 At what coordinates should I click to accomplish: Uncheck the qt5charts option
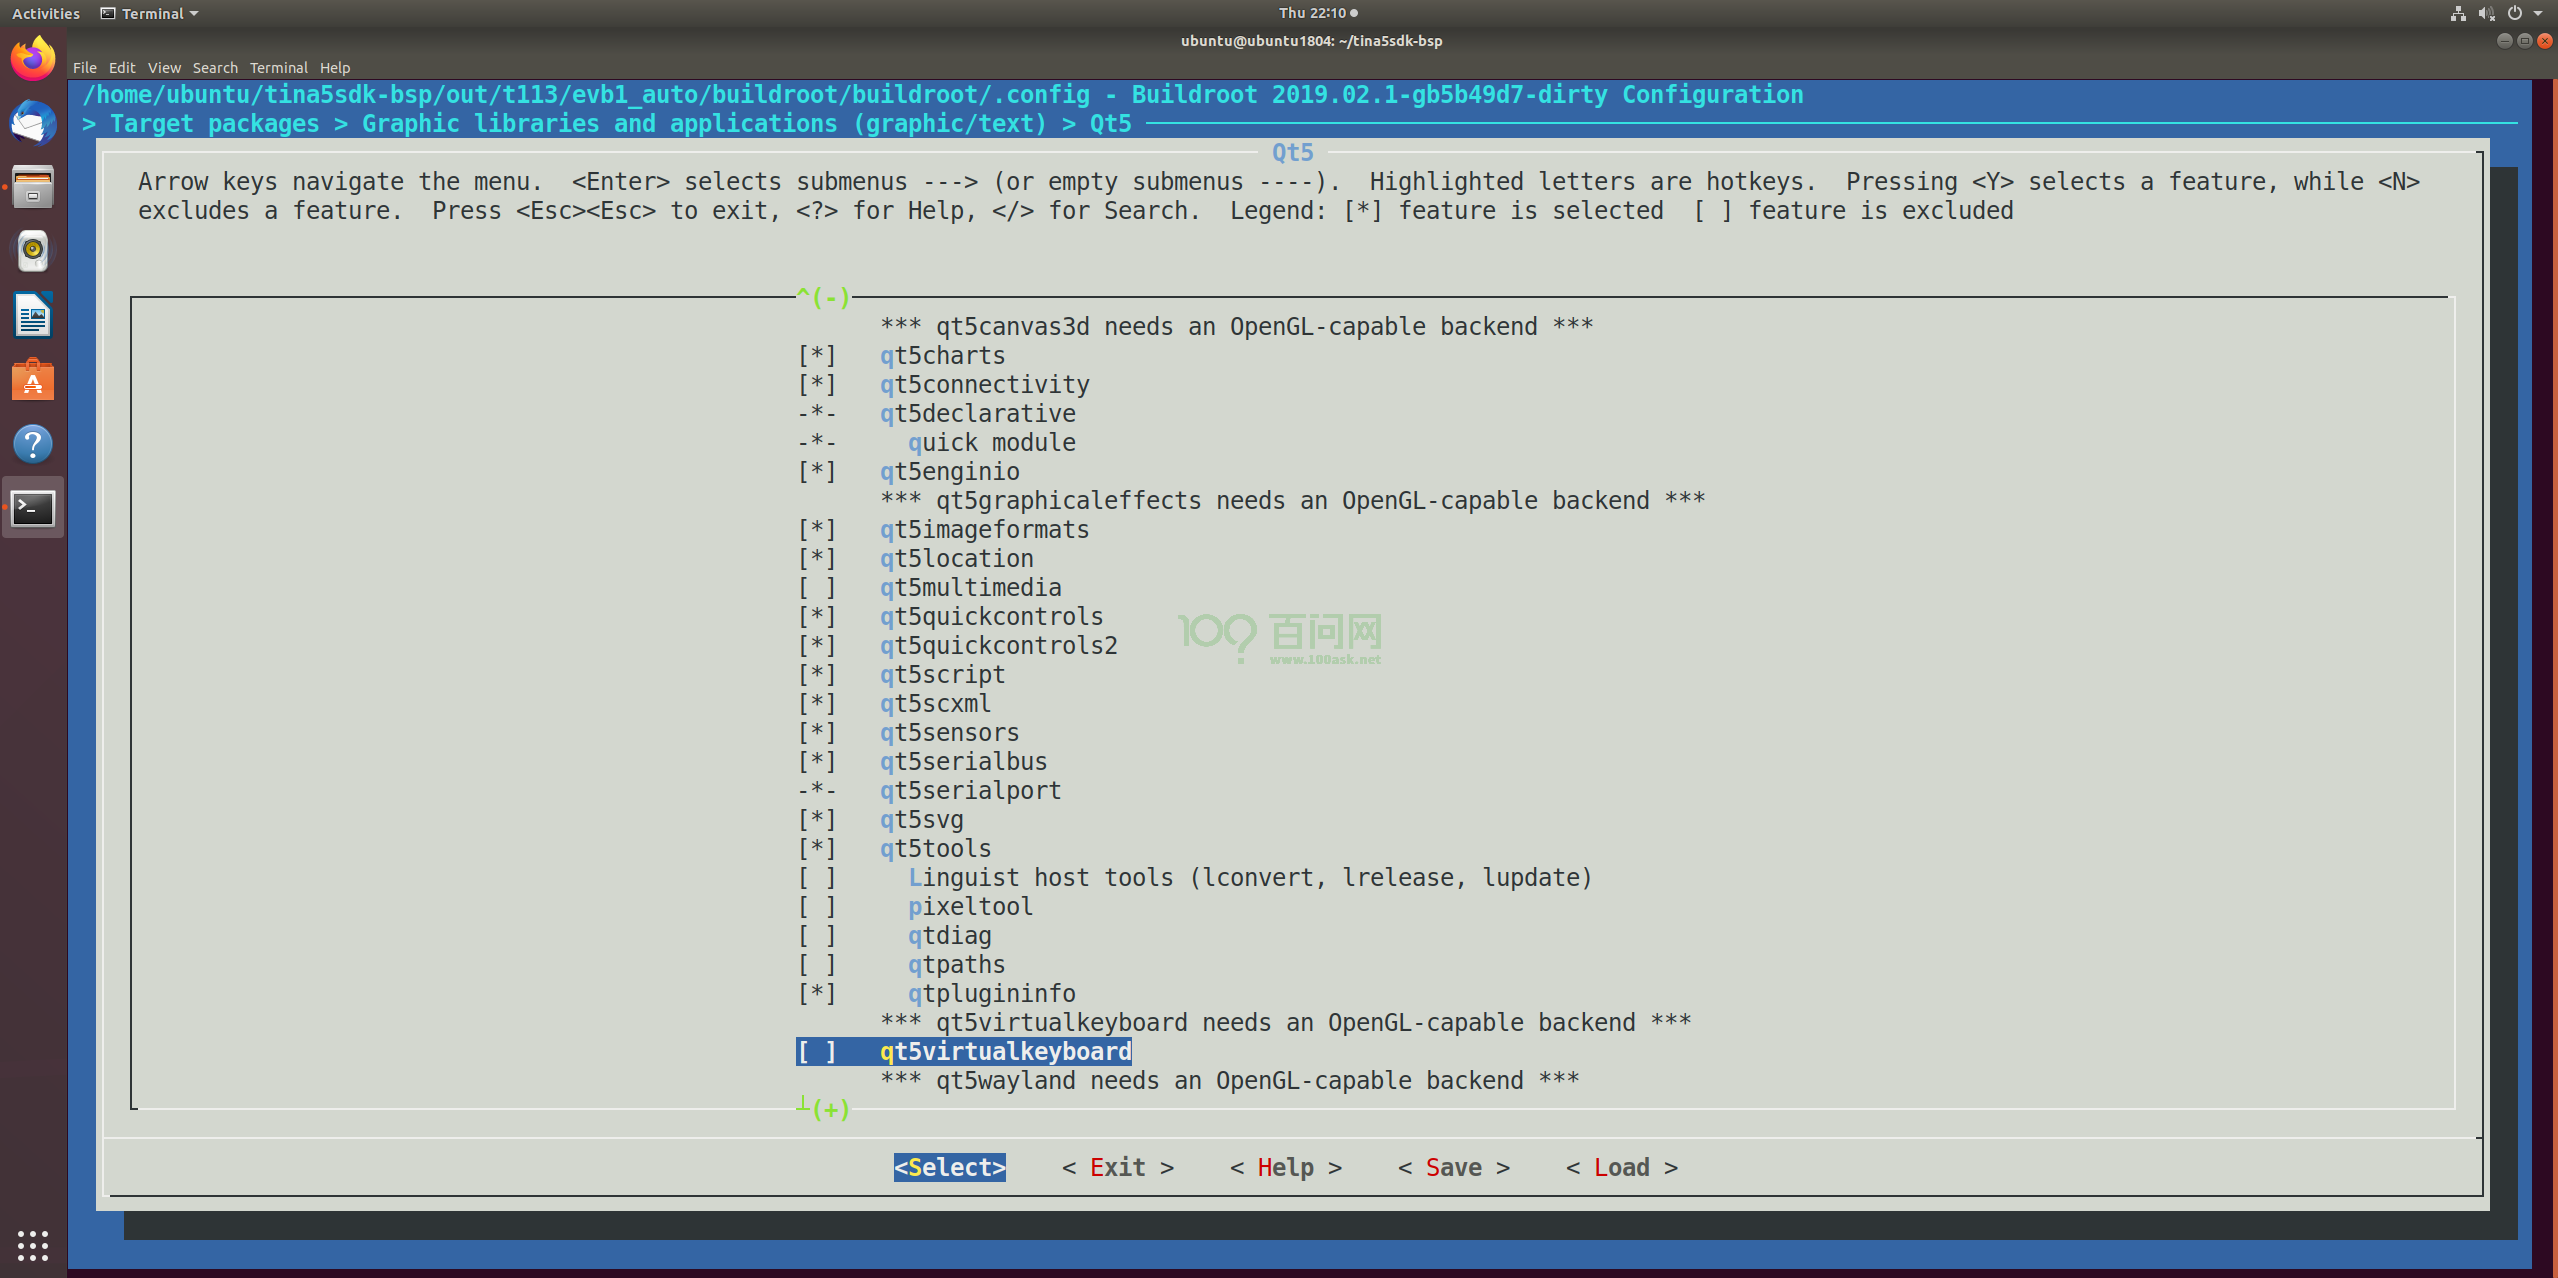click(816, 356)
